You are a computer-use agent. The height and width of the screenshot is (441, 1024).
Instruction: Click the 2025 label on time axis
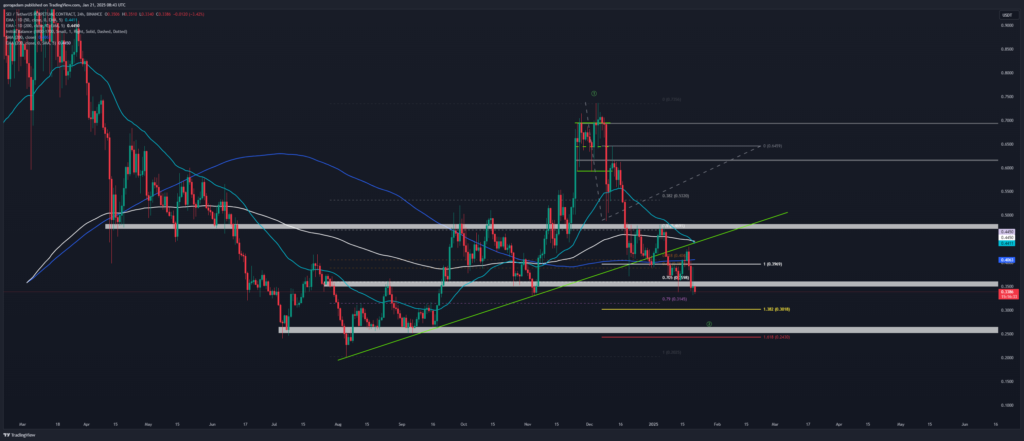653,424
